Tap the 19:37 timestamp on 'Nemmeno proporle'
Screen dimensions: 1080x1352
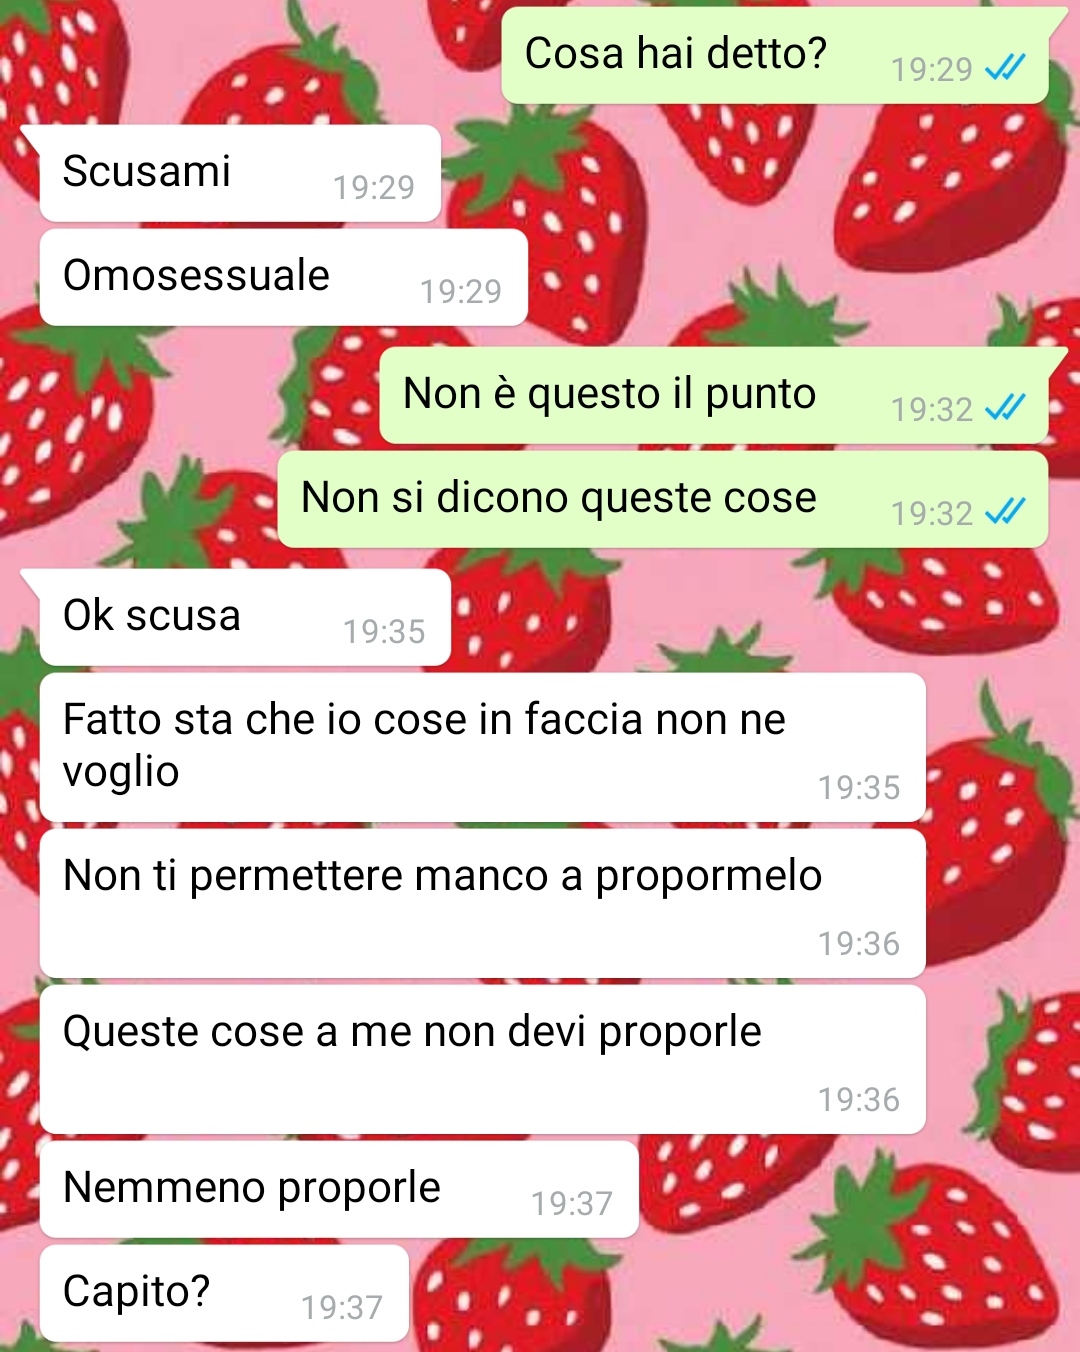coord(571,1203)
